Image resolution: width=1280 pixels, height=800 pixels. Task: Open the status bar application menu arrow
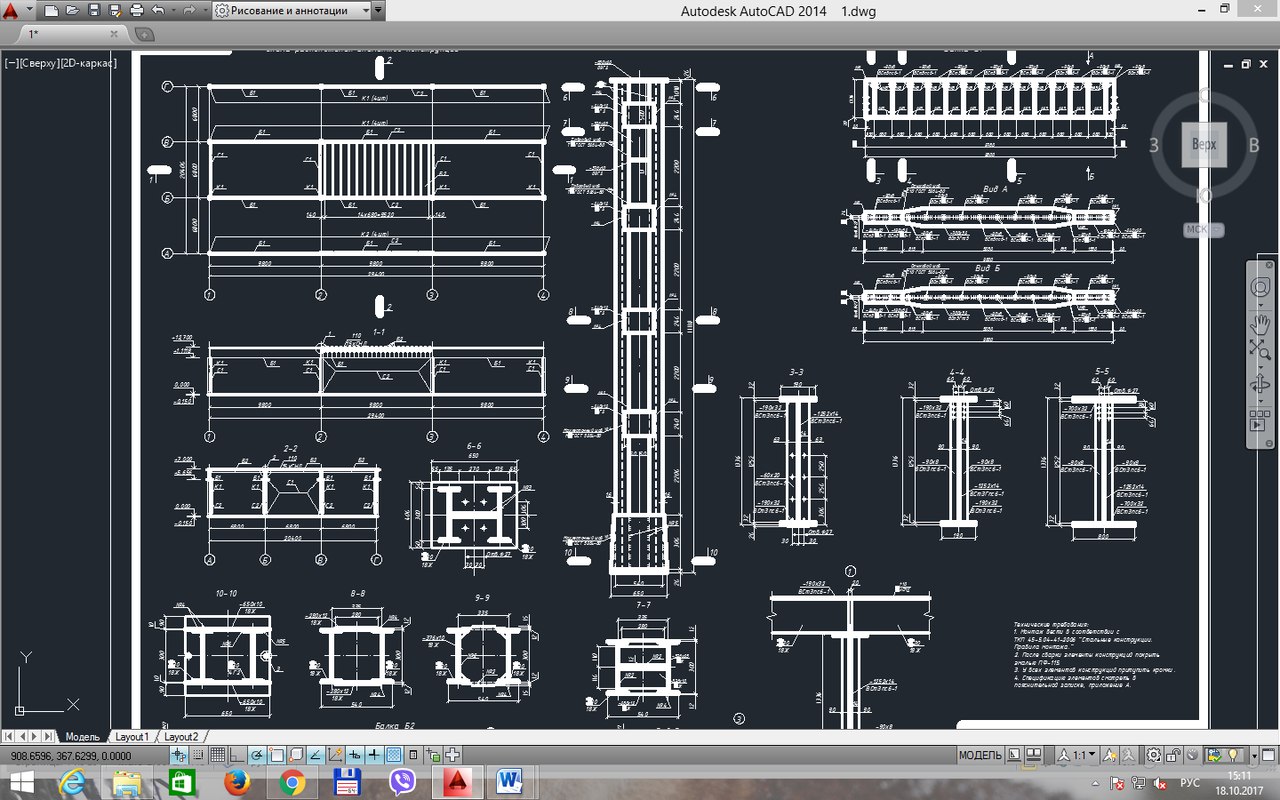(x=1254, y=755)
